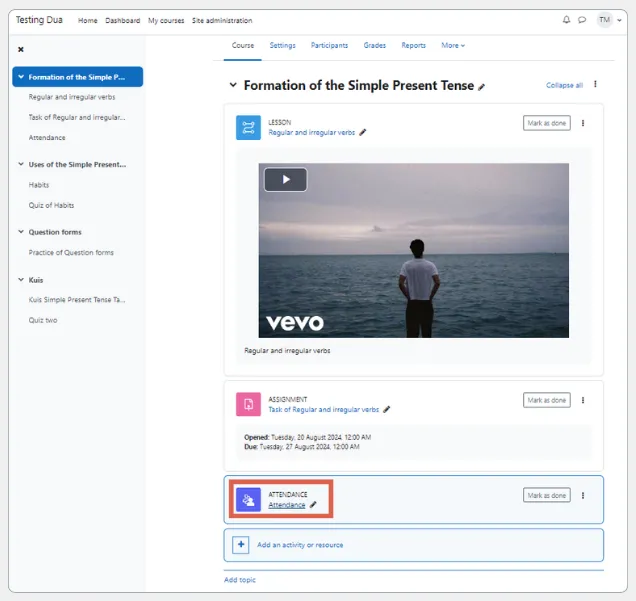Click the Add topic link
636x601 pixels.
240,580
